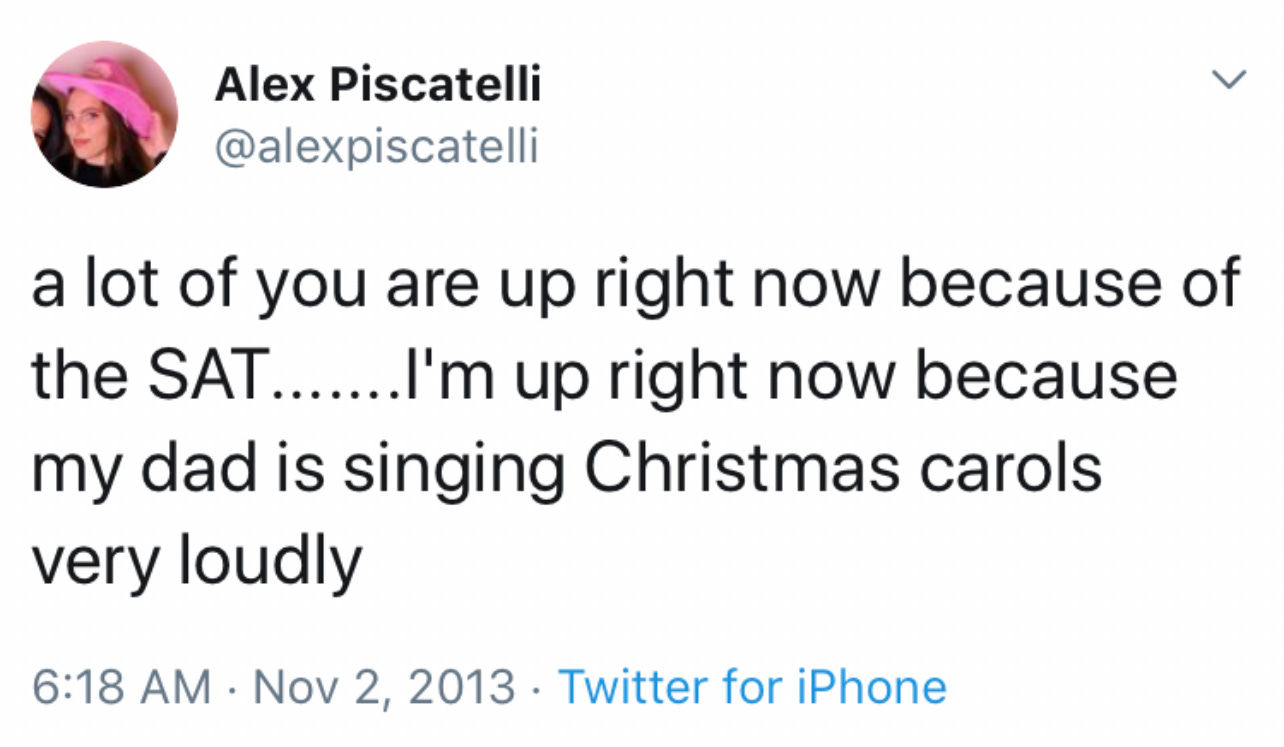Viewport: 1284px width, 747px height.
Task: Click the @alexpiscatelli handle
Action: coord(376,147)
